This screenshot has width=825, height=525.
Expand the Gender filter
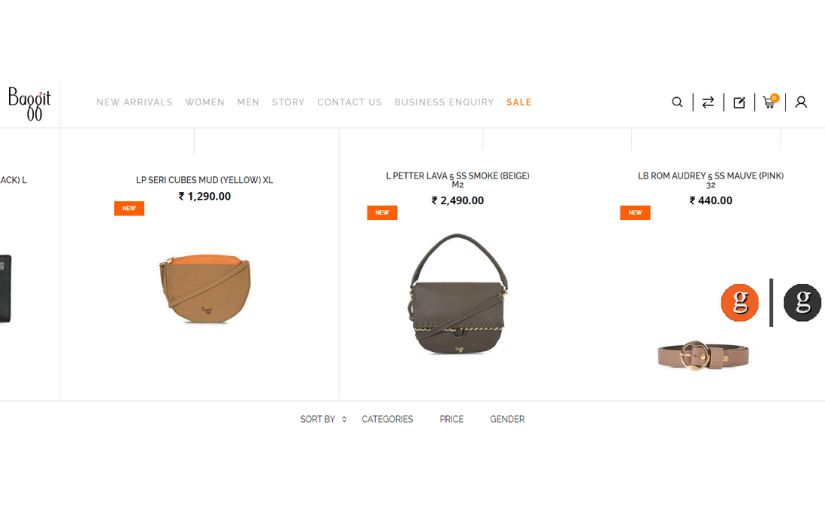click(507, 419)
